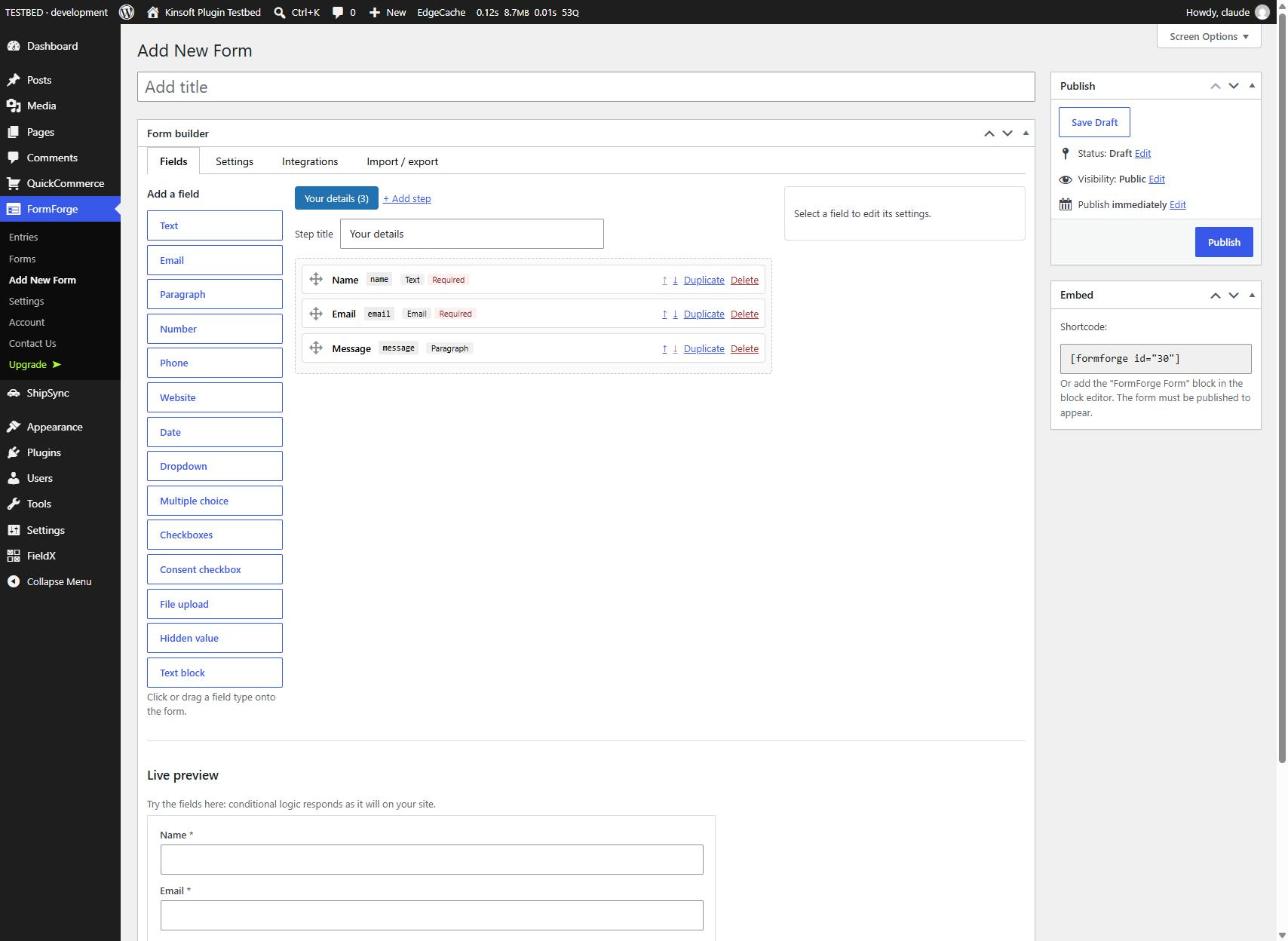Collapse the admin menu
1288x941 pixels.
60,581
